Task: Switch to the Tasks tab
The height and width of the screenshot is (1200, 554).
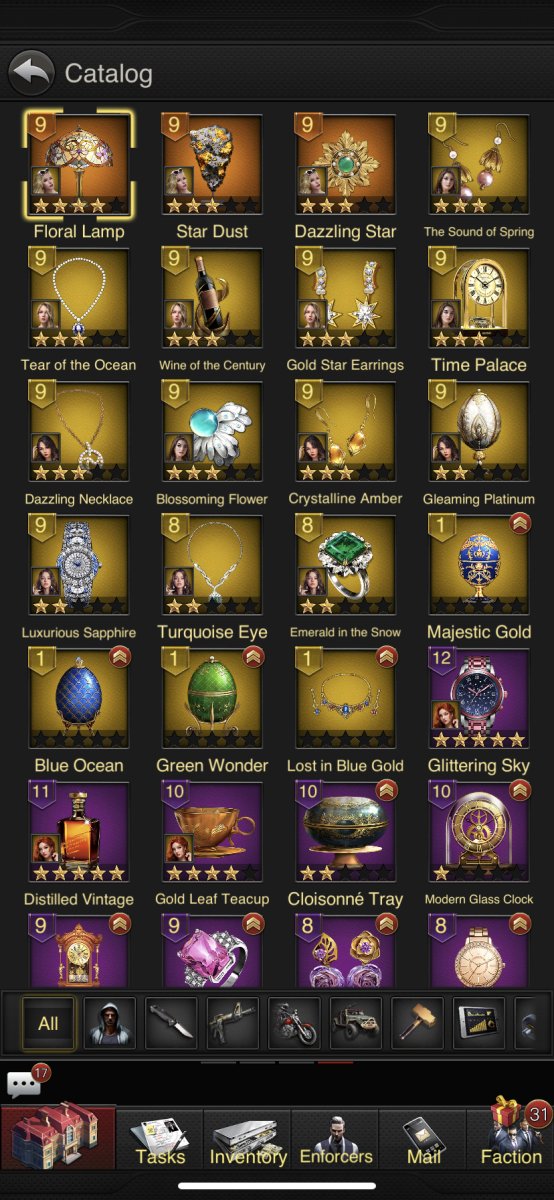Action: tap(160, 1140)
